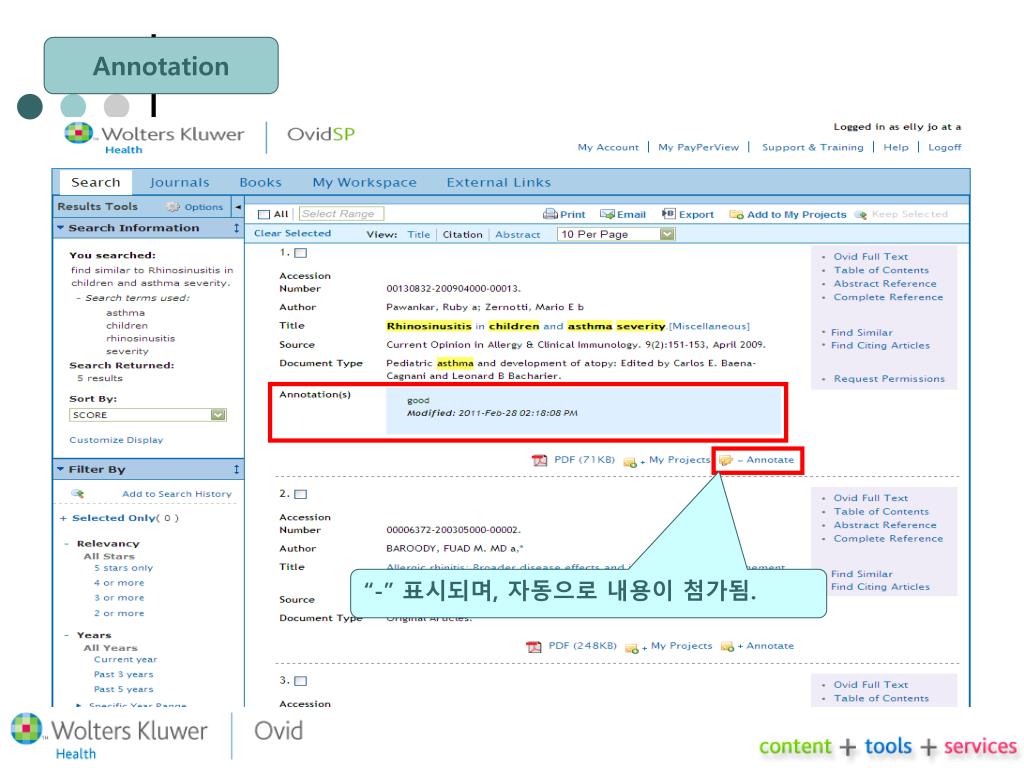The width and height of the screenshot is (1024, 768).
Task: Open Abstract Reference for result 1
Action: point(885,283)
